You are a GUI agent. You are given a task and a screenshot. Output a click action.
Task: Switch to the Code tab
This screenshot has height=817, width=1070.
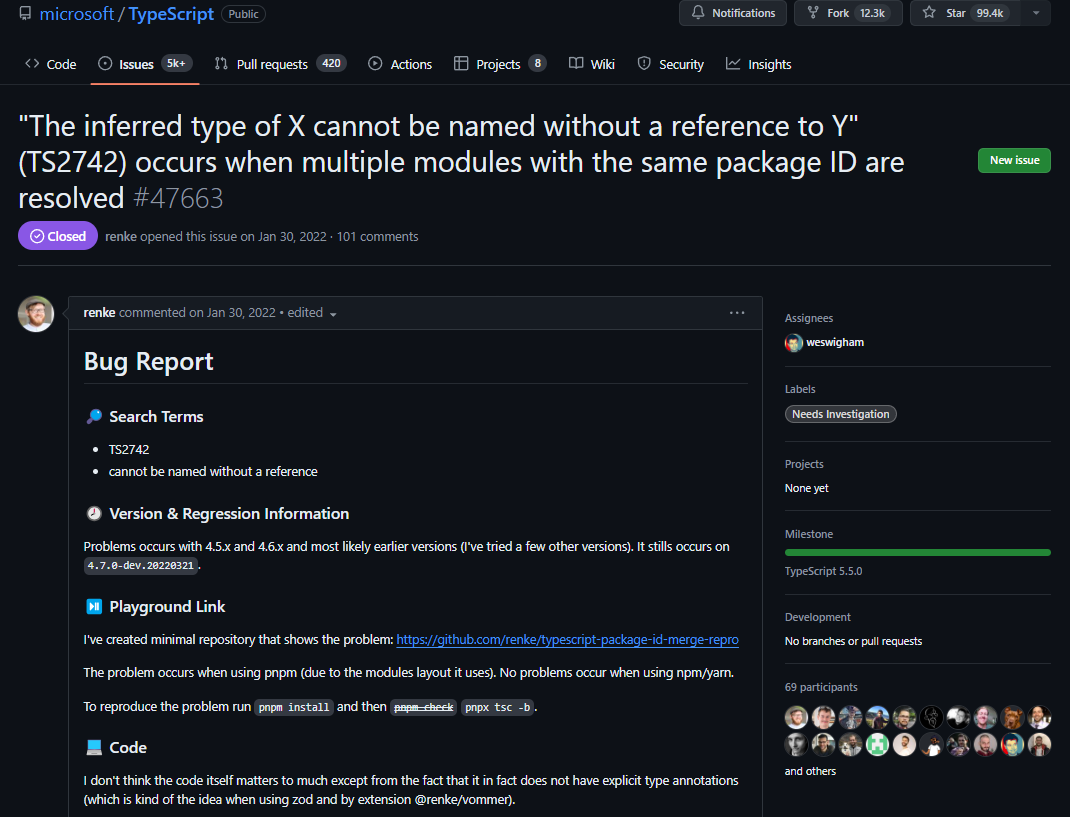click(x=50, y=64)
